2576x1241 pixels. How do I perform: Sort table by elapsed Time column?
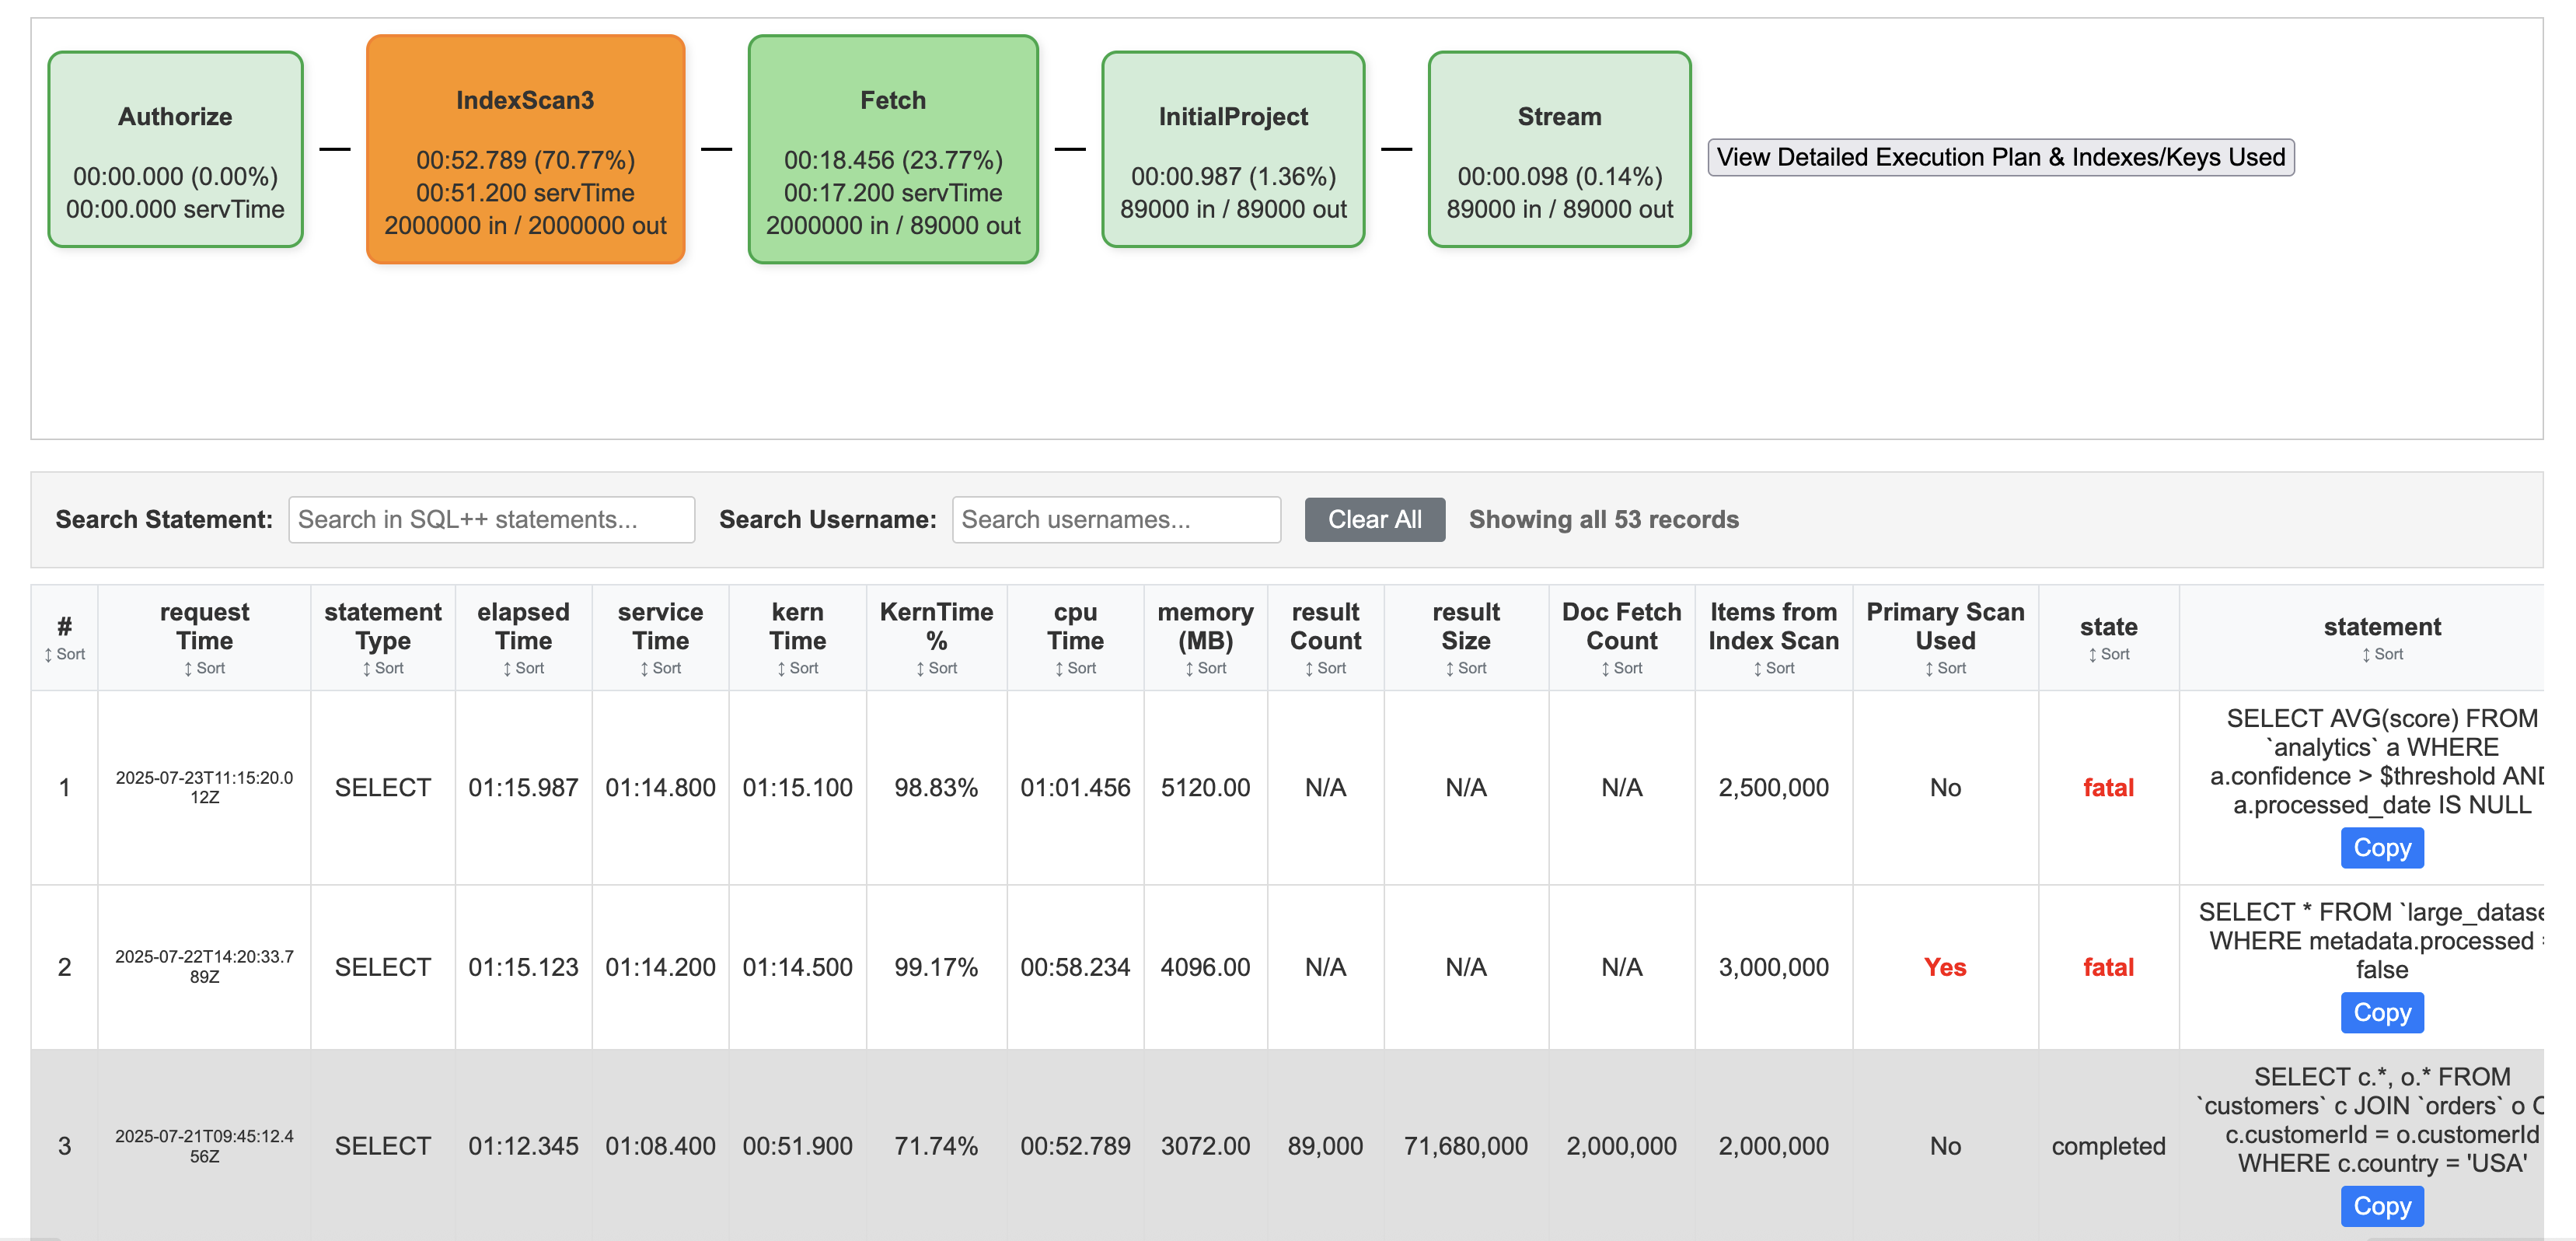(x=523, y=668)
